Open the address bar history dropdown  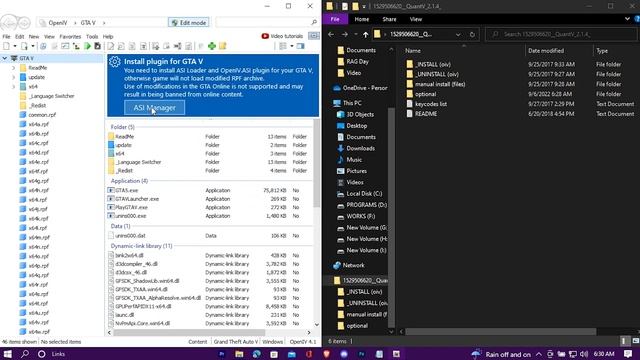tap(458, 35)
